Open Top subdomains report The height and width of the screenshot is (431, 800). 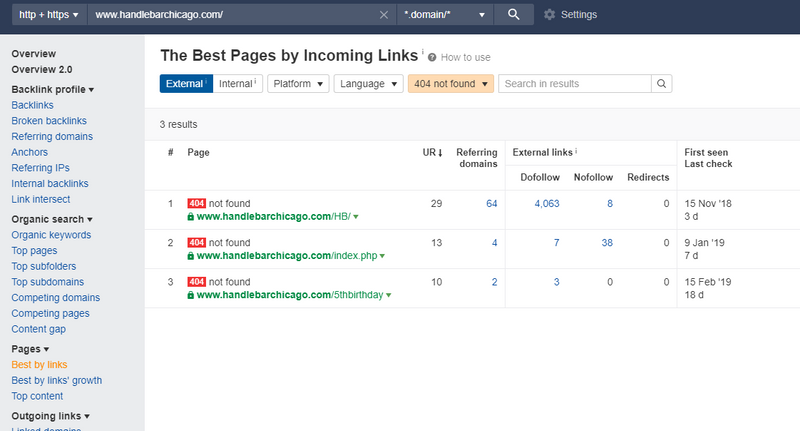[x=47, y=282]
